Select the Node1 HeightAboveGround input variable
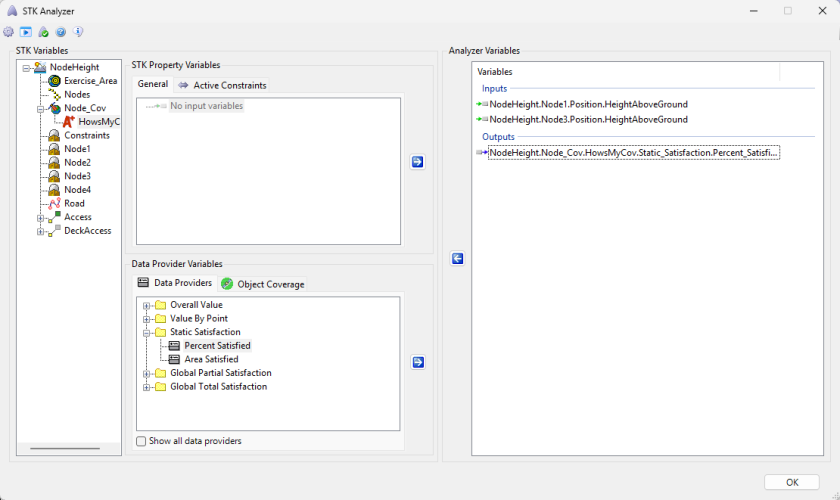The height and width of the screenshot is (500, 840). (588, 104)
